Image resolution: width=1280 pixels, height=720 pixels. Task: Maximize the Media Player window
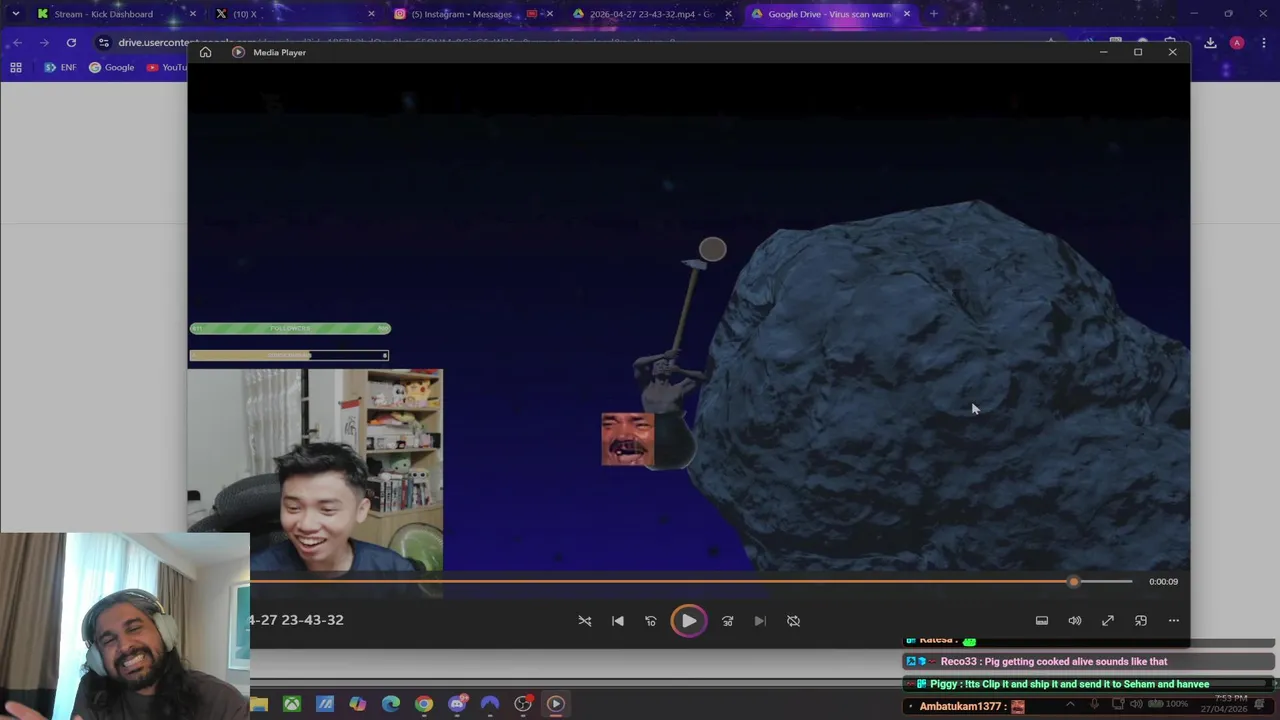(x=1138, y=52)
